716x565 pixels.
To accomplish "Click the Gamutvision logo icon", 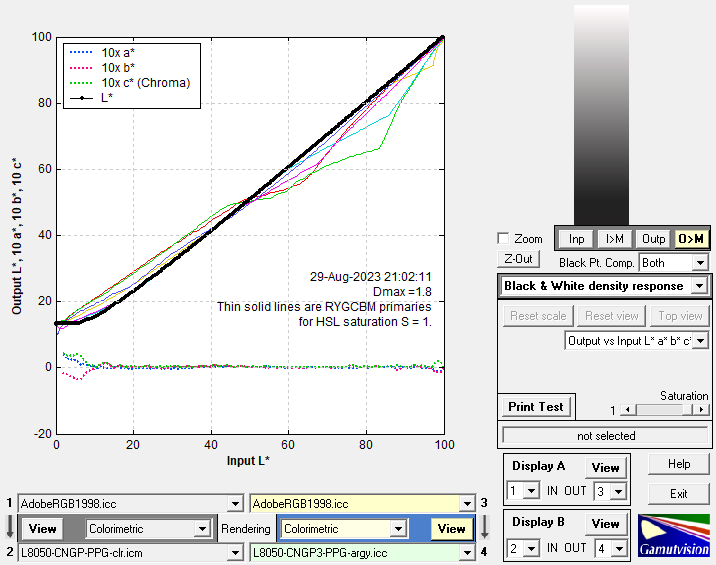I will pyautogui.click(x=673, y=536).
